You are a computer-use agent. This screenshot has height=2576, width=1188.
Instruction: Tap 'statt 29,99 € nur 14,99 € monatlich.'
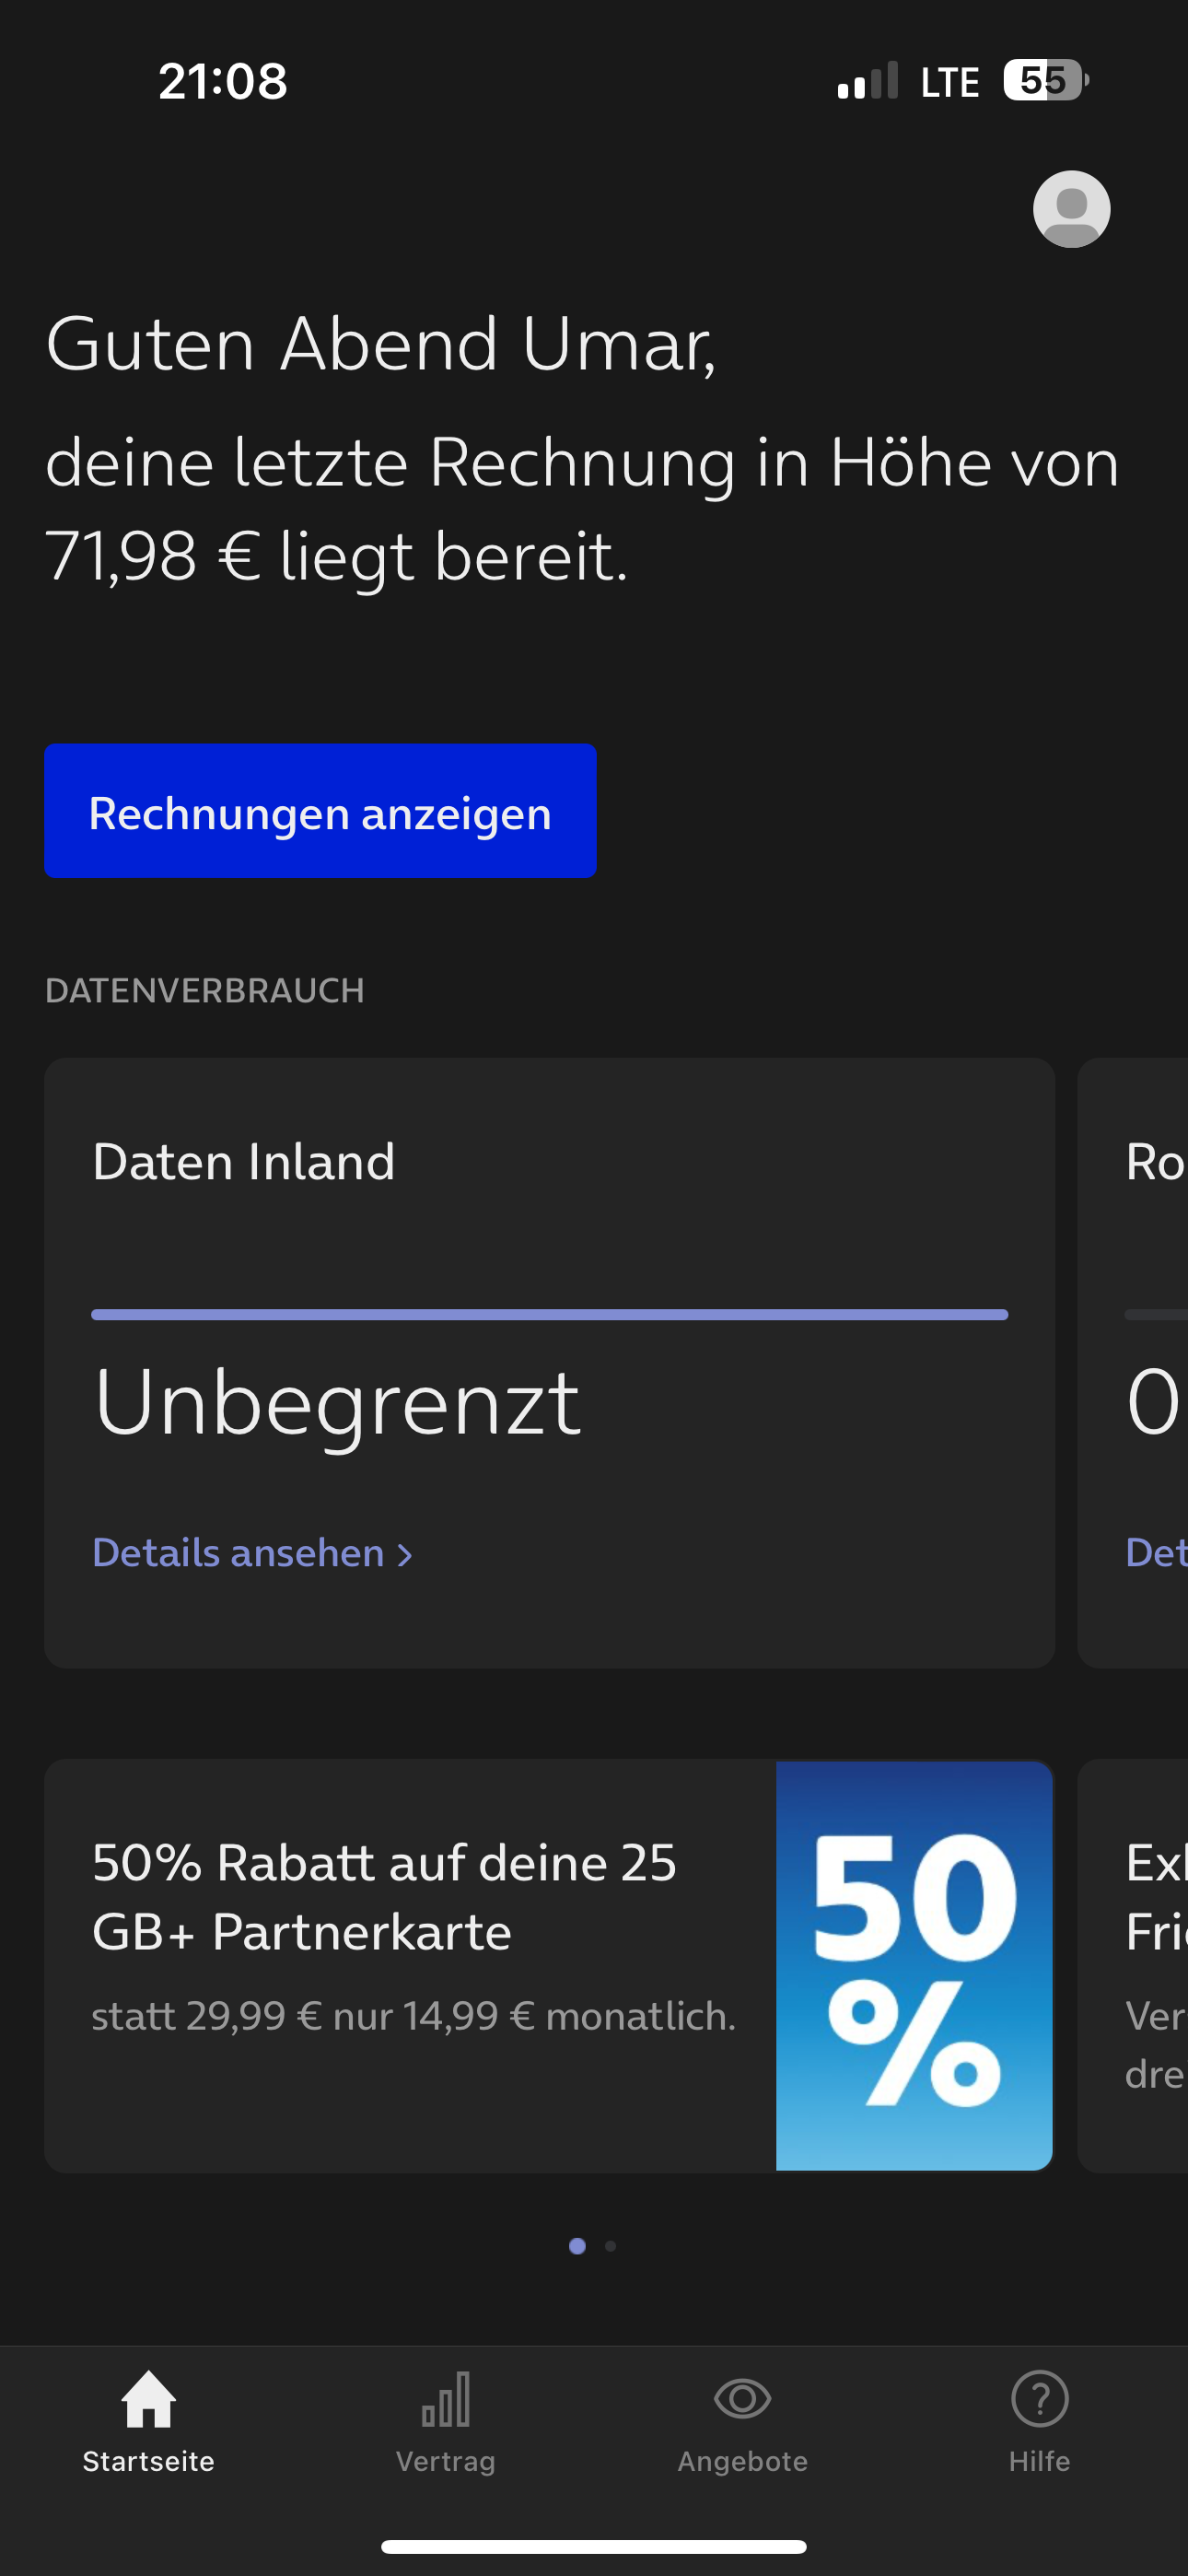point(413,2016)
